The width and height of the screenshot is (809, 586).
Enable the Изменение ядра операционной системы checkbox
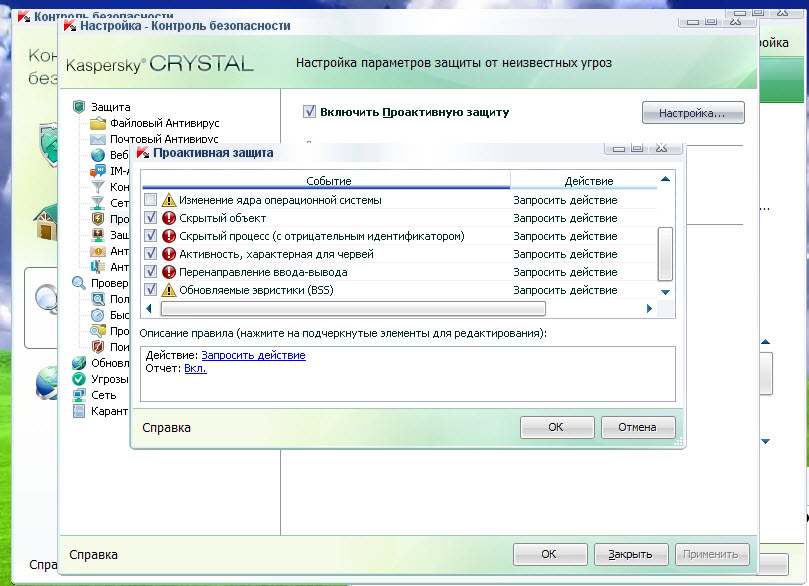(x=150, y=200)
